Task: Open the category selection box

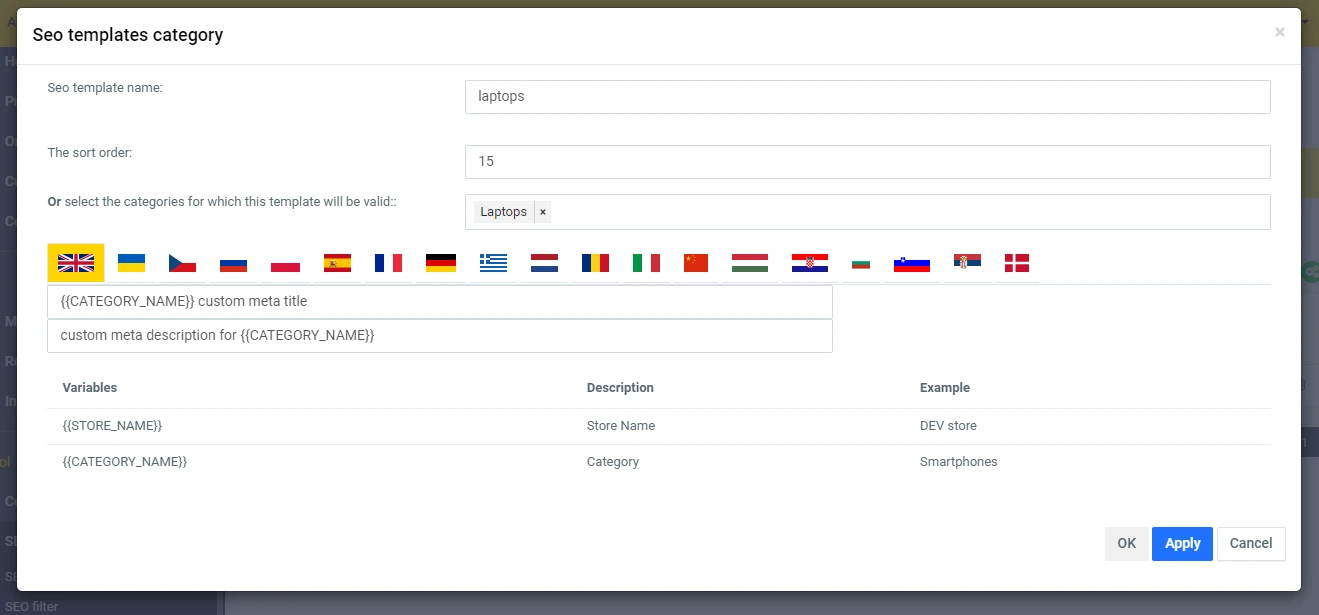Action: point(900,212)
